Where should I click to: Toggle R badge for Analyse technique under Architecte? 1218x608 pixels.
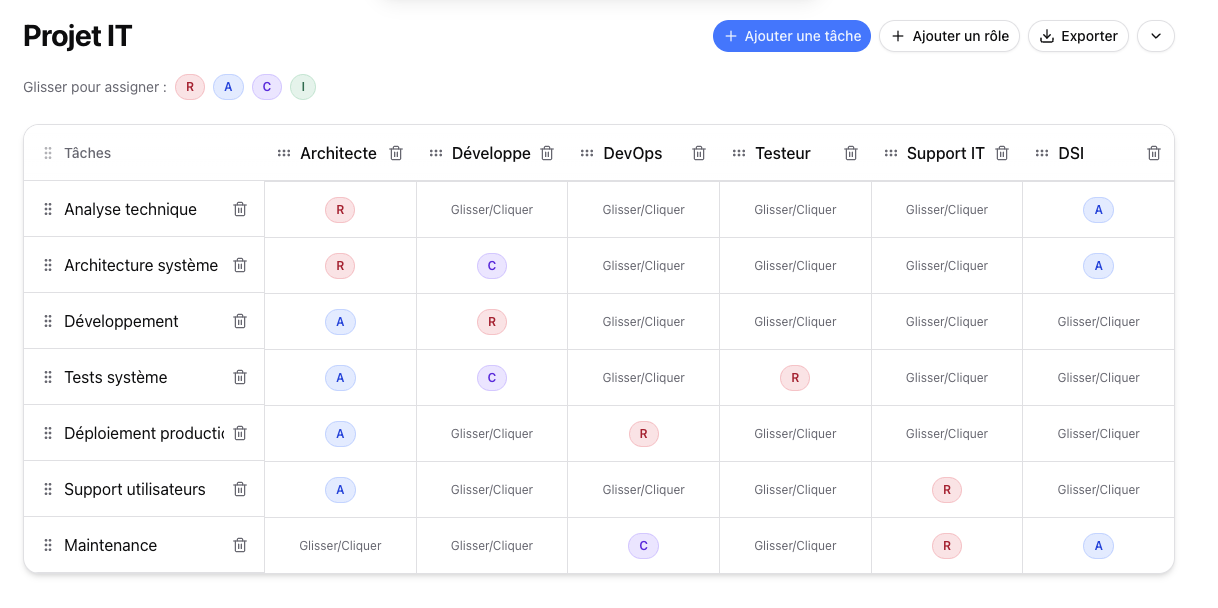pos(340,209)
